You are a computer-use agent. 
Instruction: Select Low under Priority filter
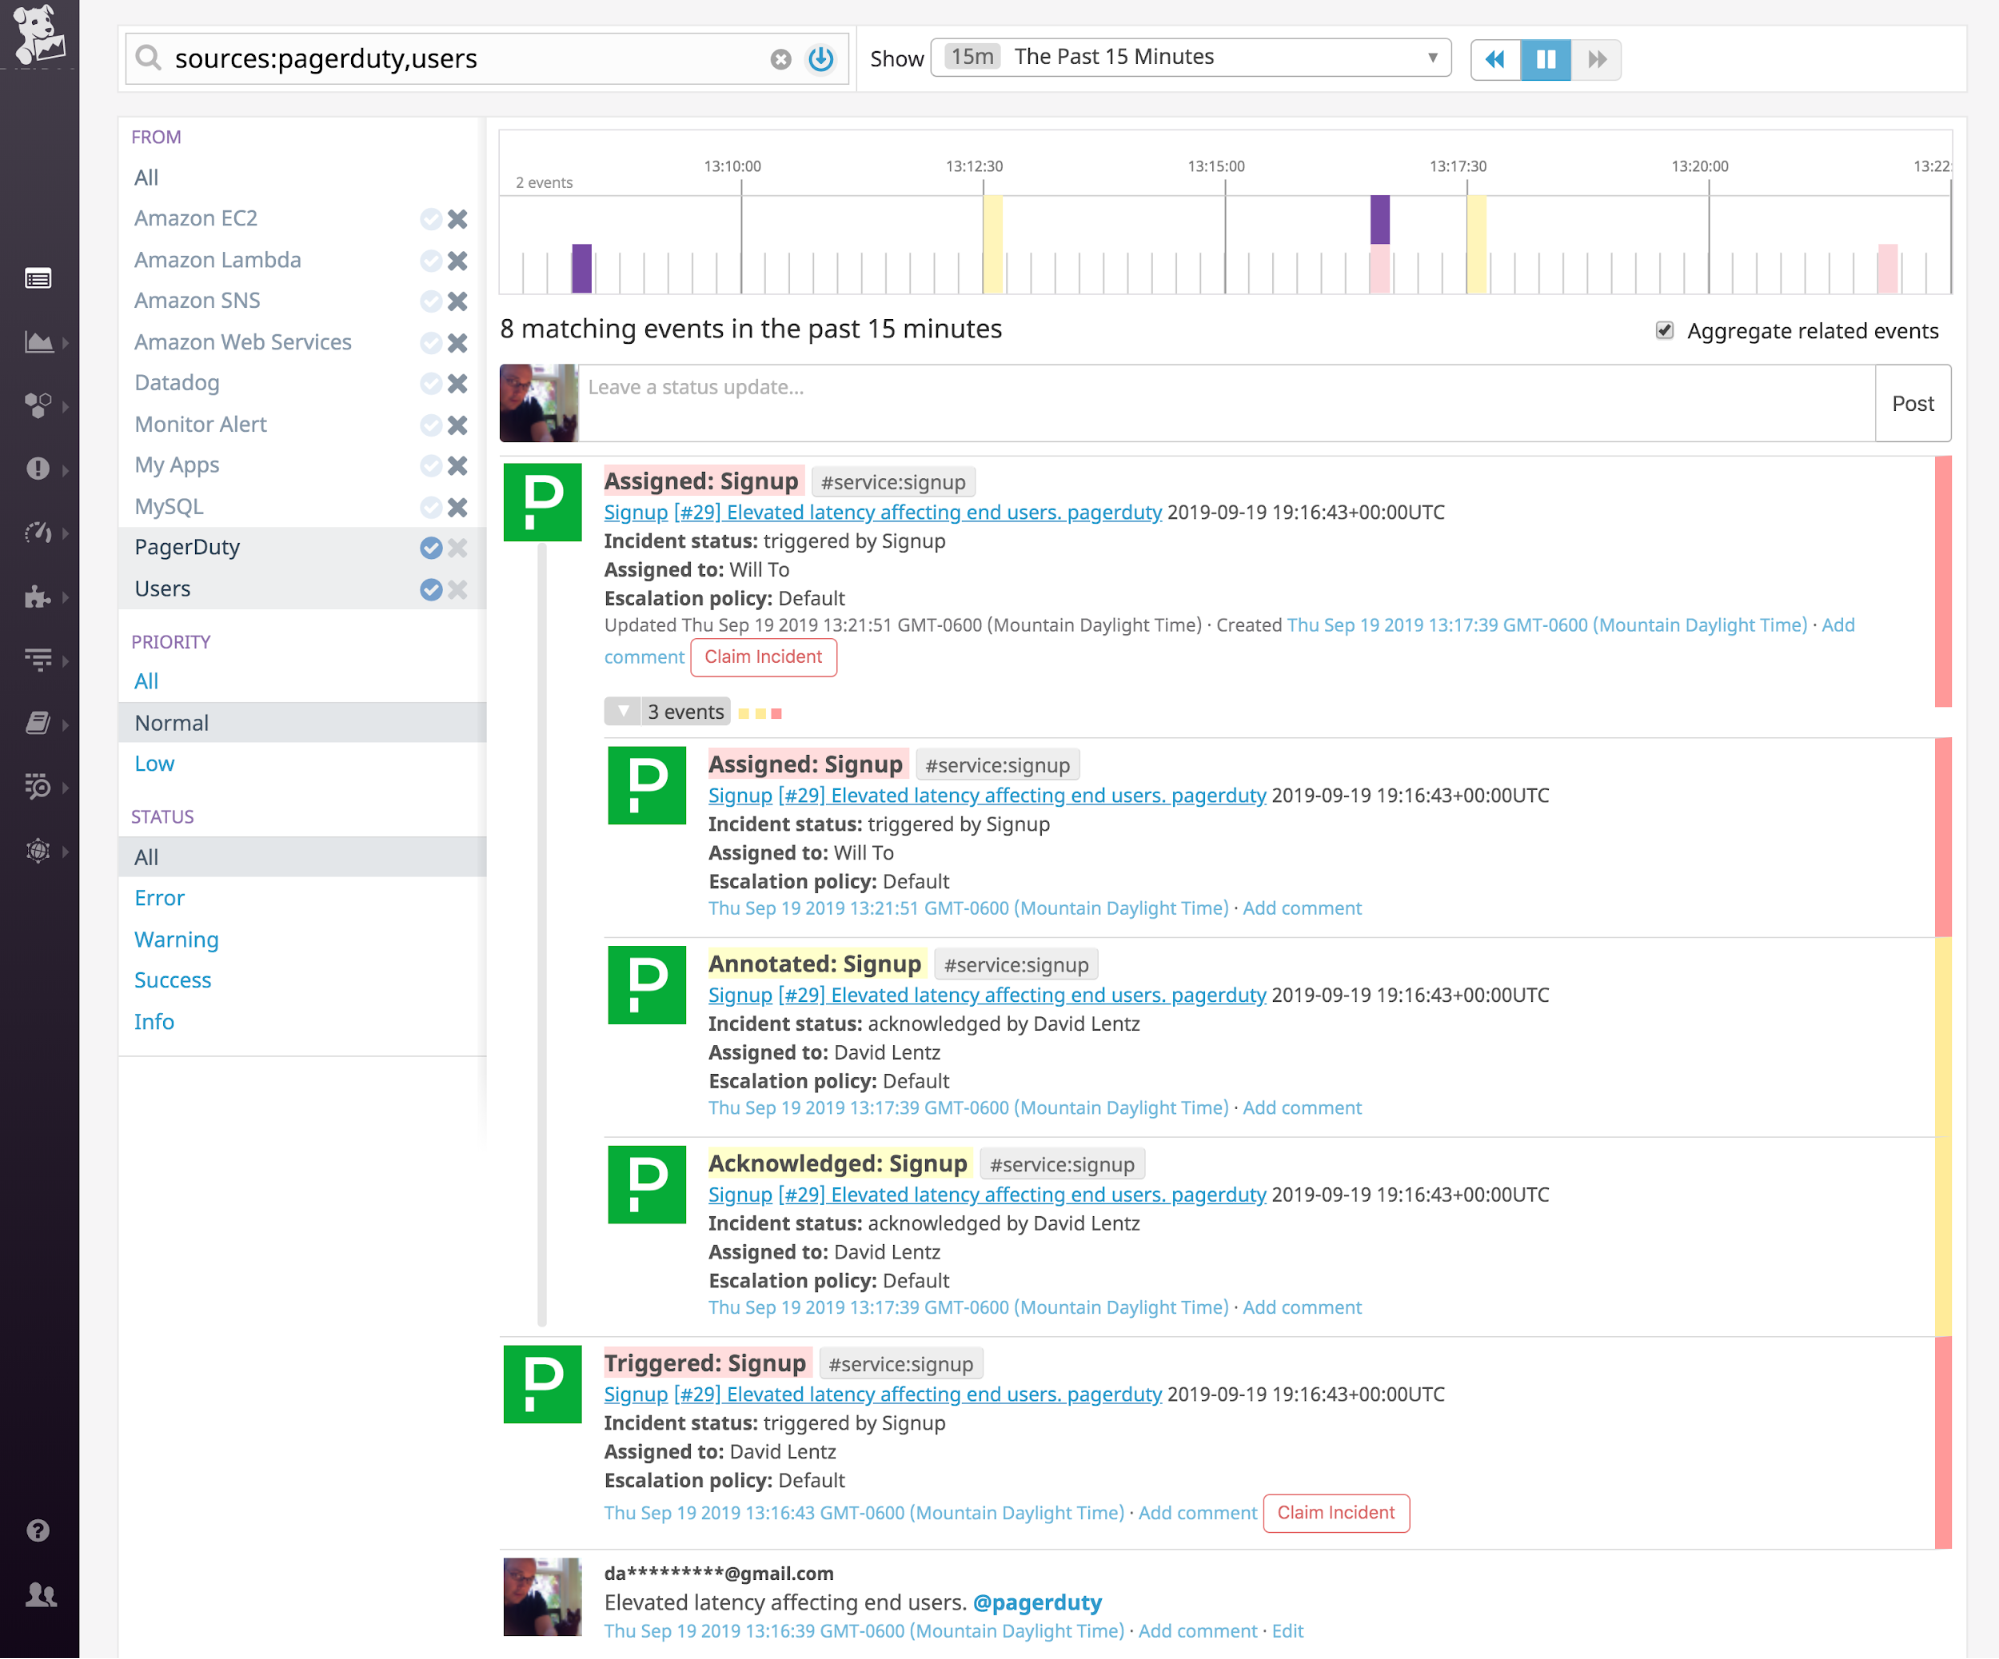(x=154, y=763)
